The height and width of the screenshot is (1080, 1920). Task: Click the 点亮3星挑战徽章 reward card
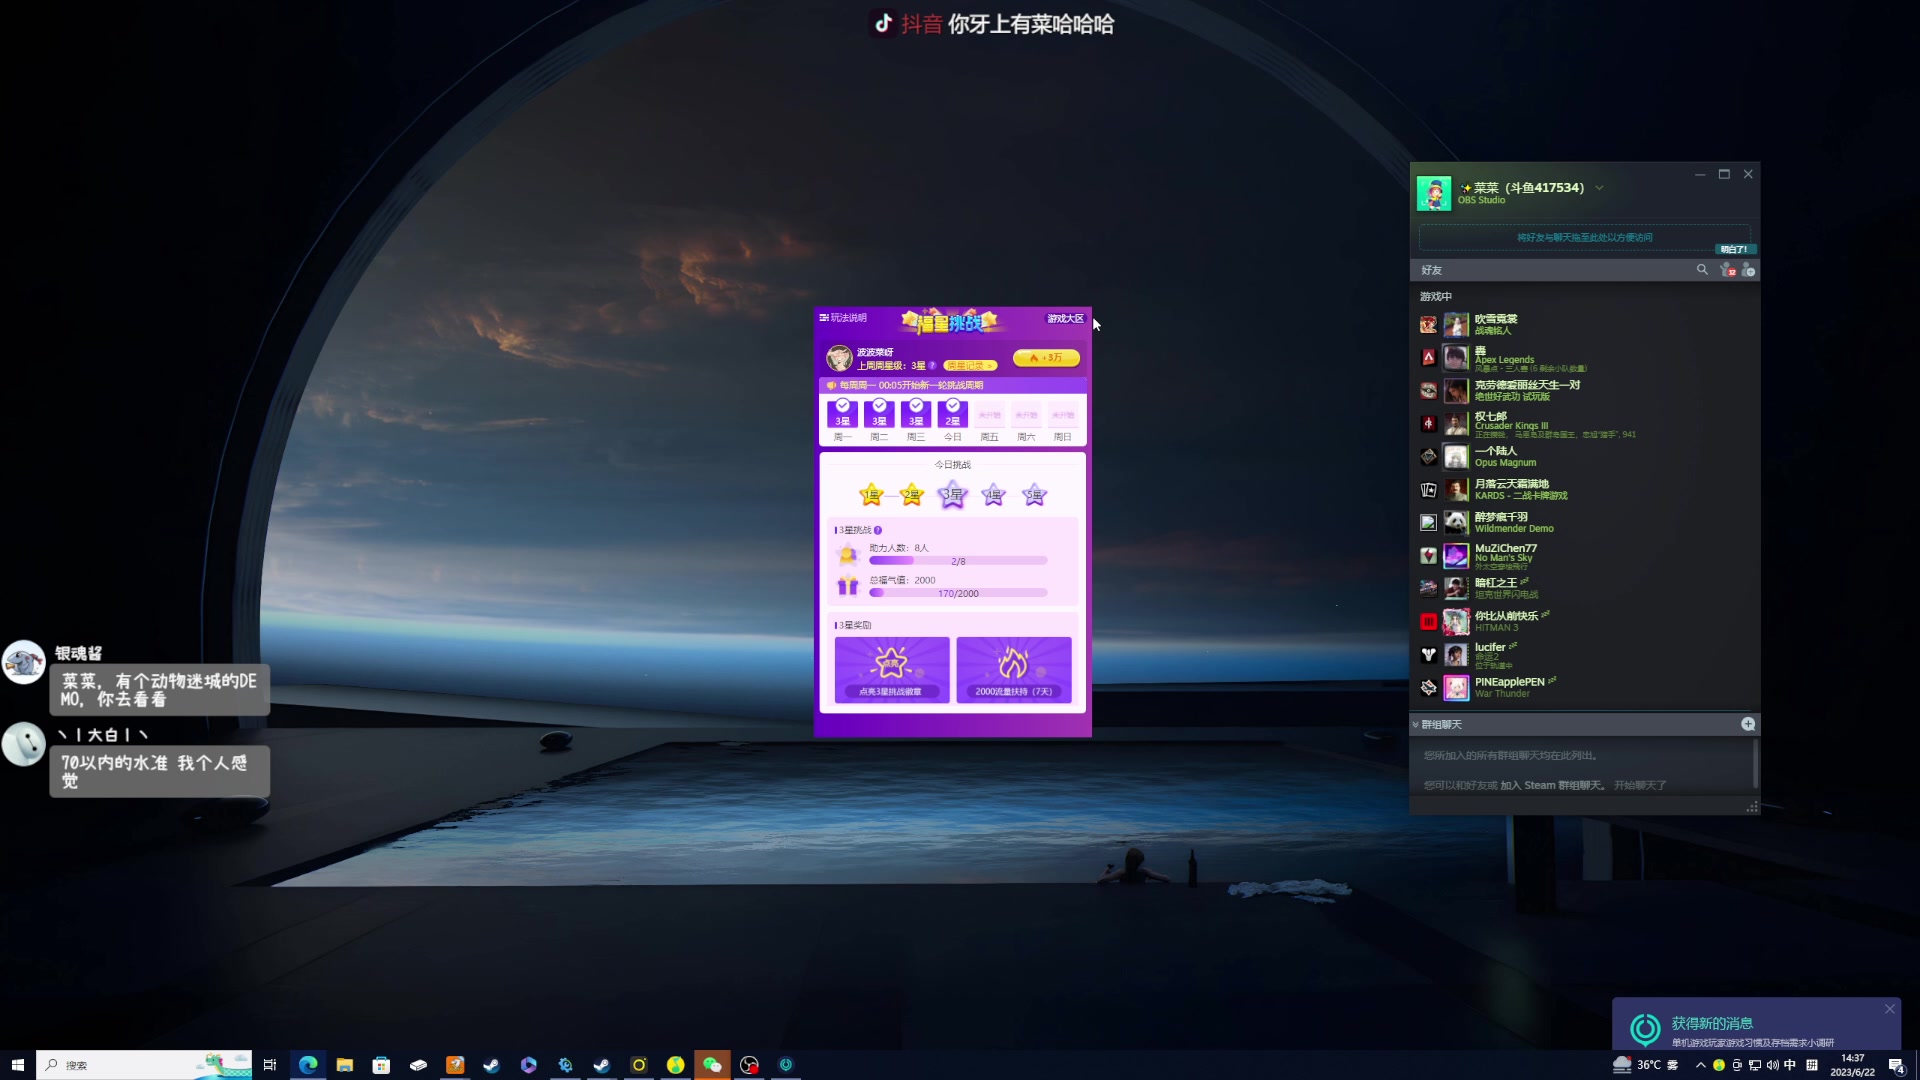[892, 669]
